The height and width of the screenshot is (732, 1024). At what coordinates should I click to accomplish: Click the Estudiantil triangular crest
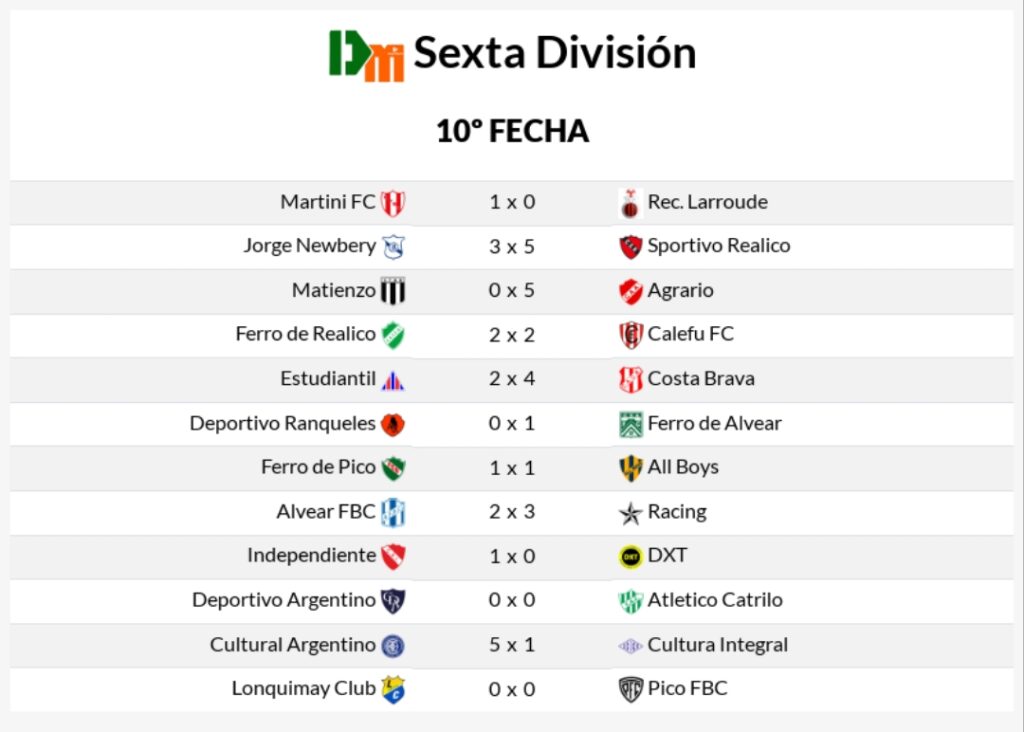393,379
